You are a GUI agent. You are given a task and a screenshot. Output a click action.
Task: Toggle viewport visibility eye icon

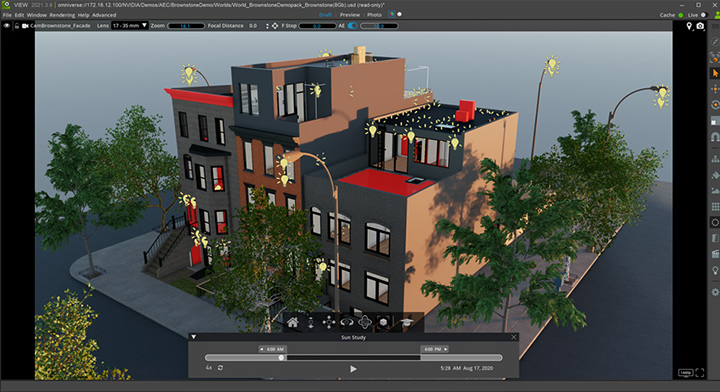coord(6,26)
